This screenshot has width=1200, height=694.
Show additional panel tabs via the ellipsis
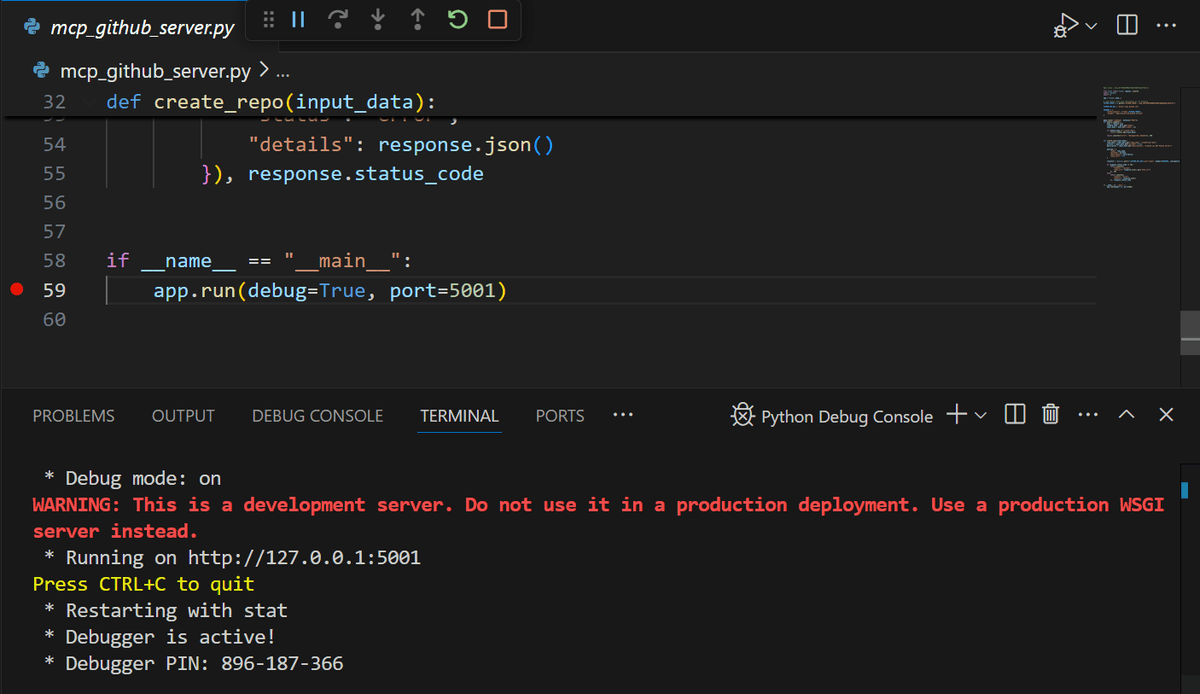pyautogui.click(x=623, y=415)
